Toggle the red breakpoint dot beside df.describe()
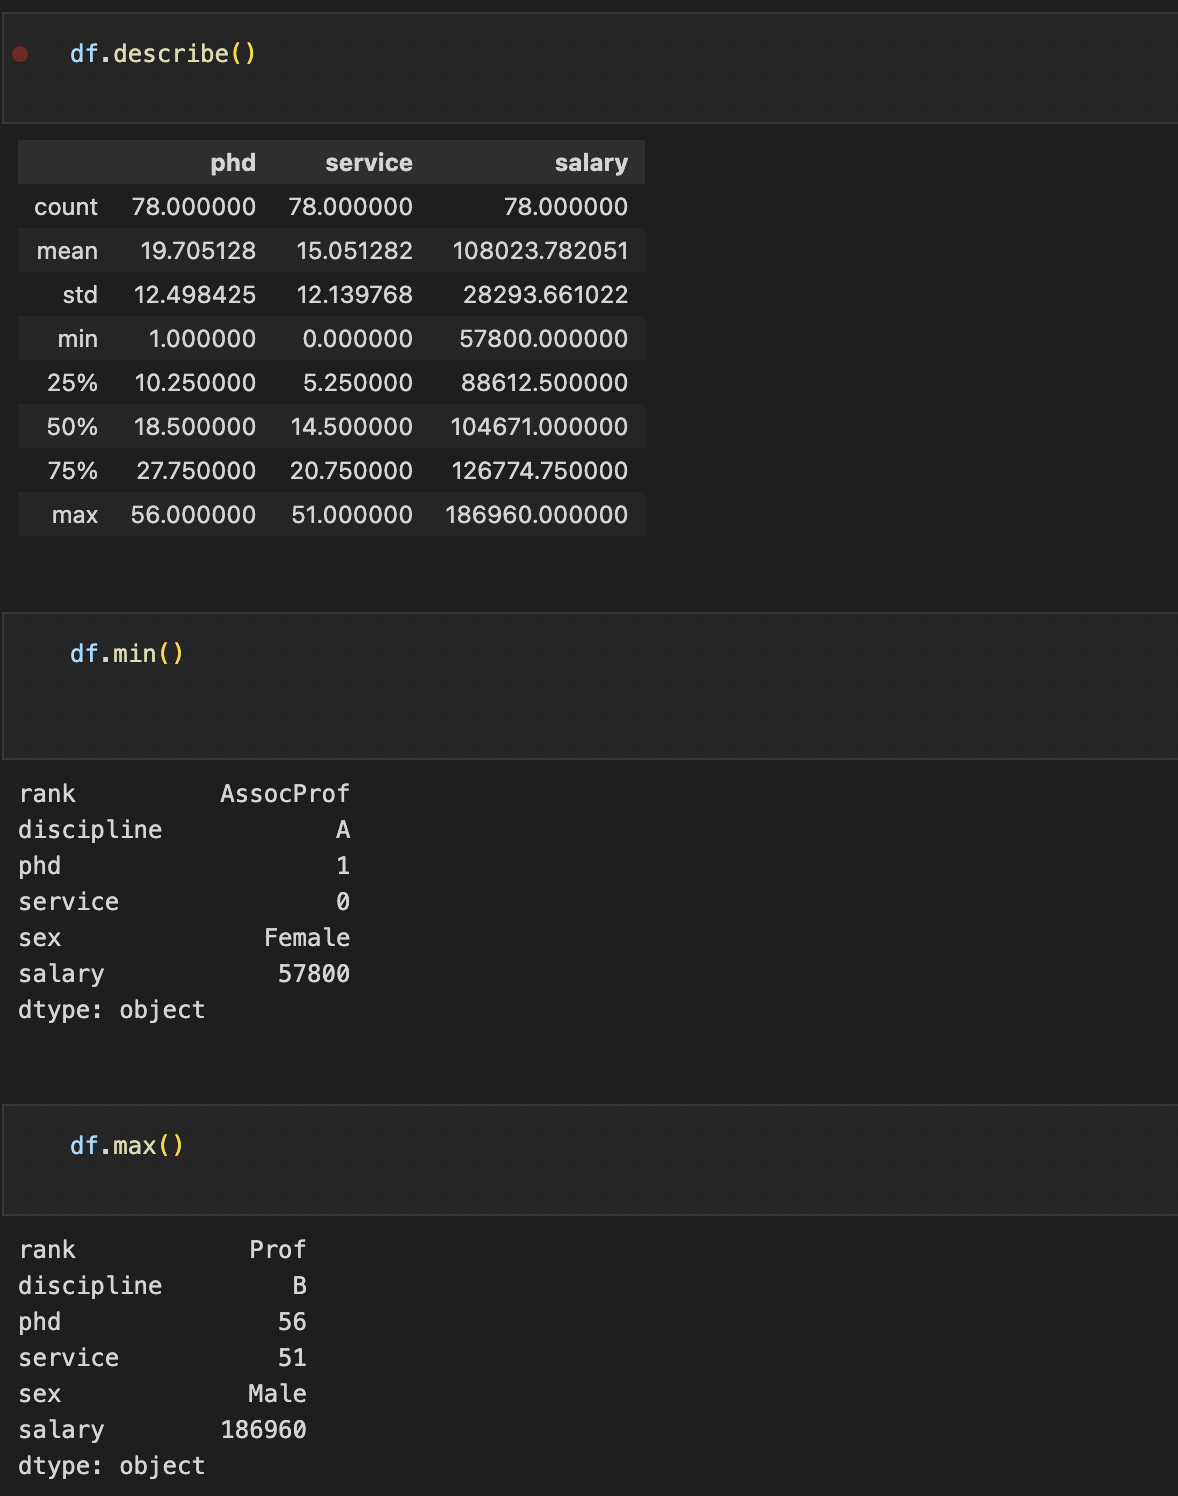Image resolution: width=1178 pixels, height=1496 pixels. (20, 54)
